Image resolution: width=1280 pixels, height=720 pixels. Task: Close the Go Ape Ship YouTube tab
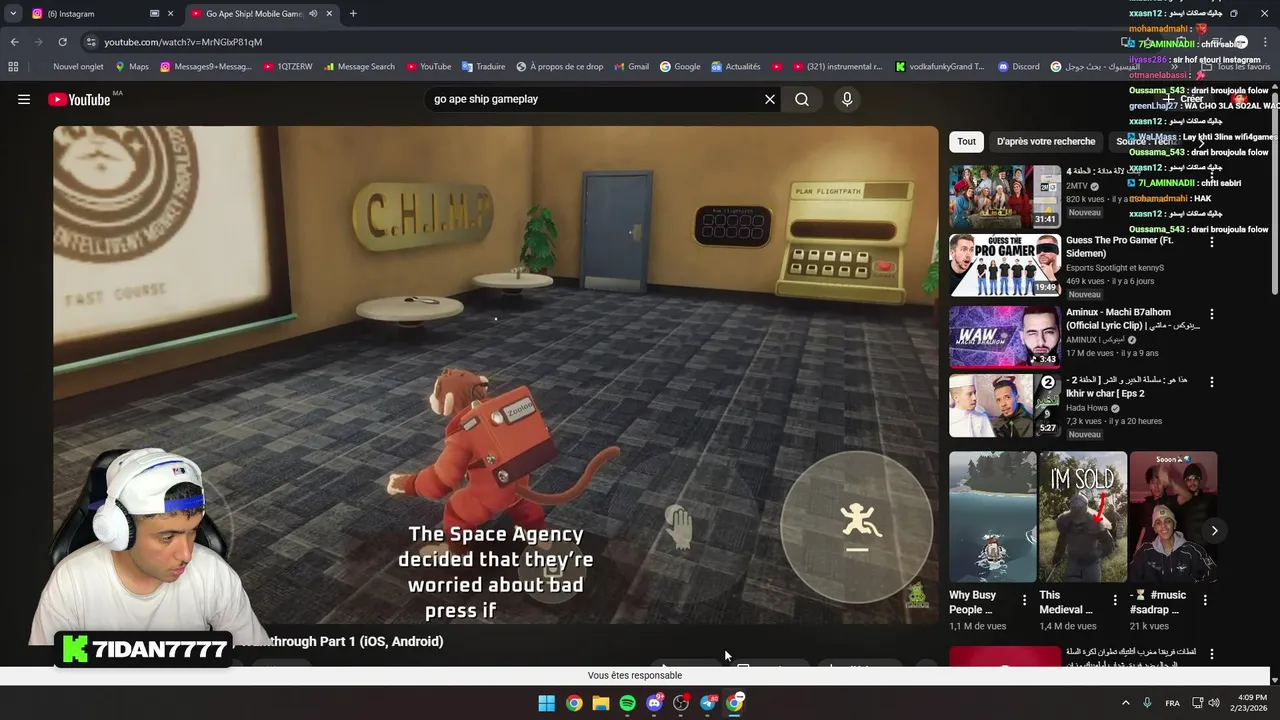(329, 14)
